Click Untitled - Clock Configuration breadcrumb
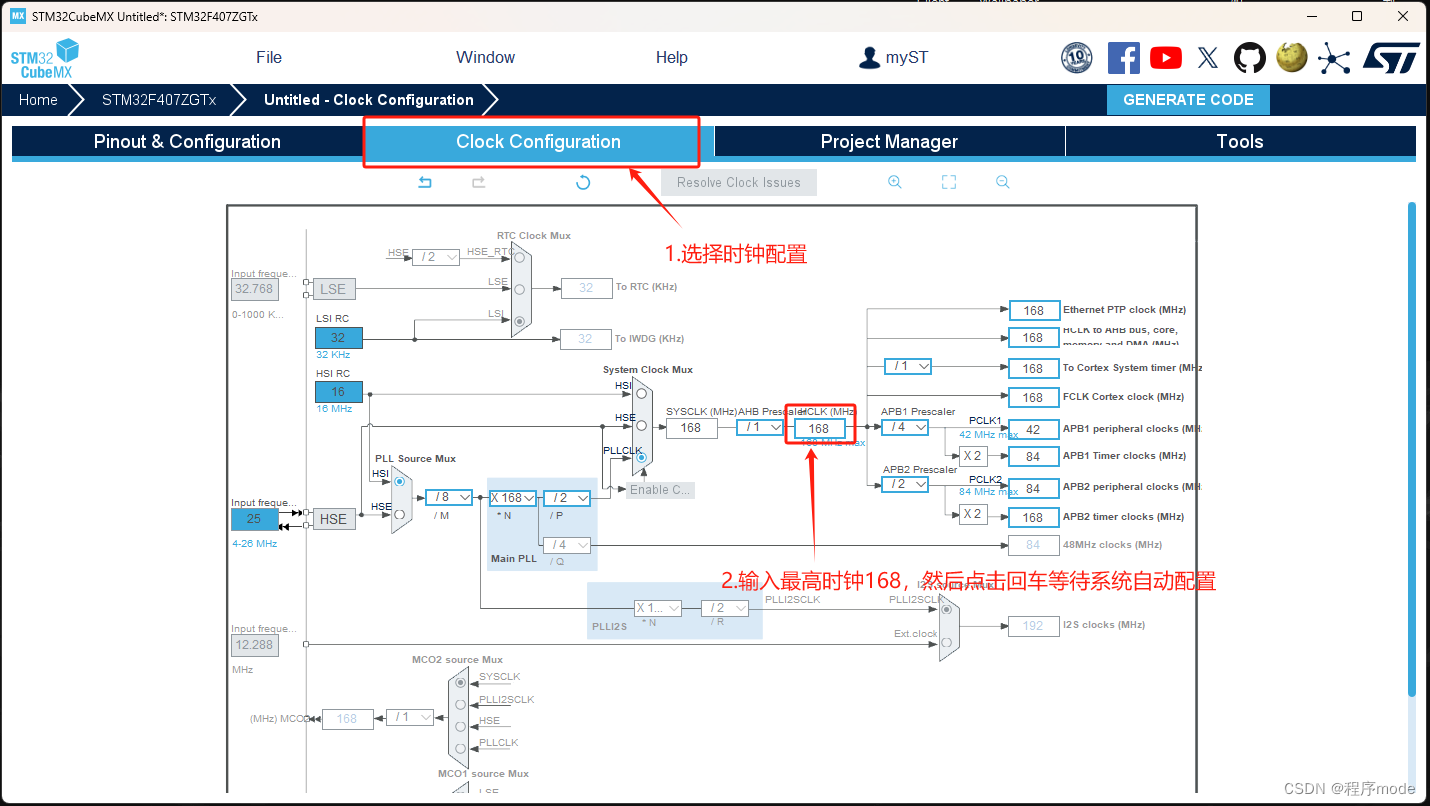This screenshot has height=806, width=1430. point(369,100)
